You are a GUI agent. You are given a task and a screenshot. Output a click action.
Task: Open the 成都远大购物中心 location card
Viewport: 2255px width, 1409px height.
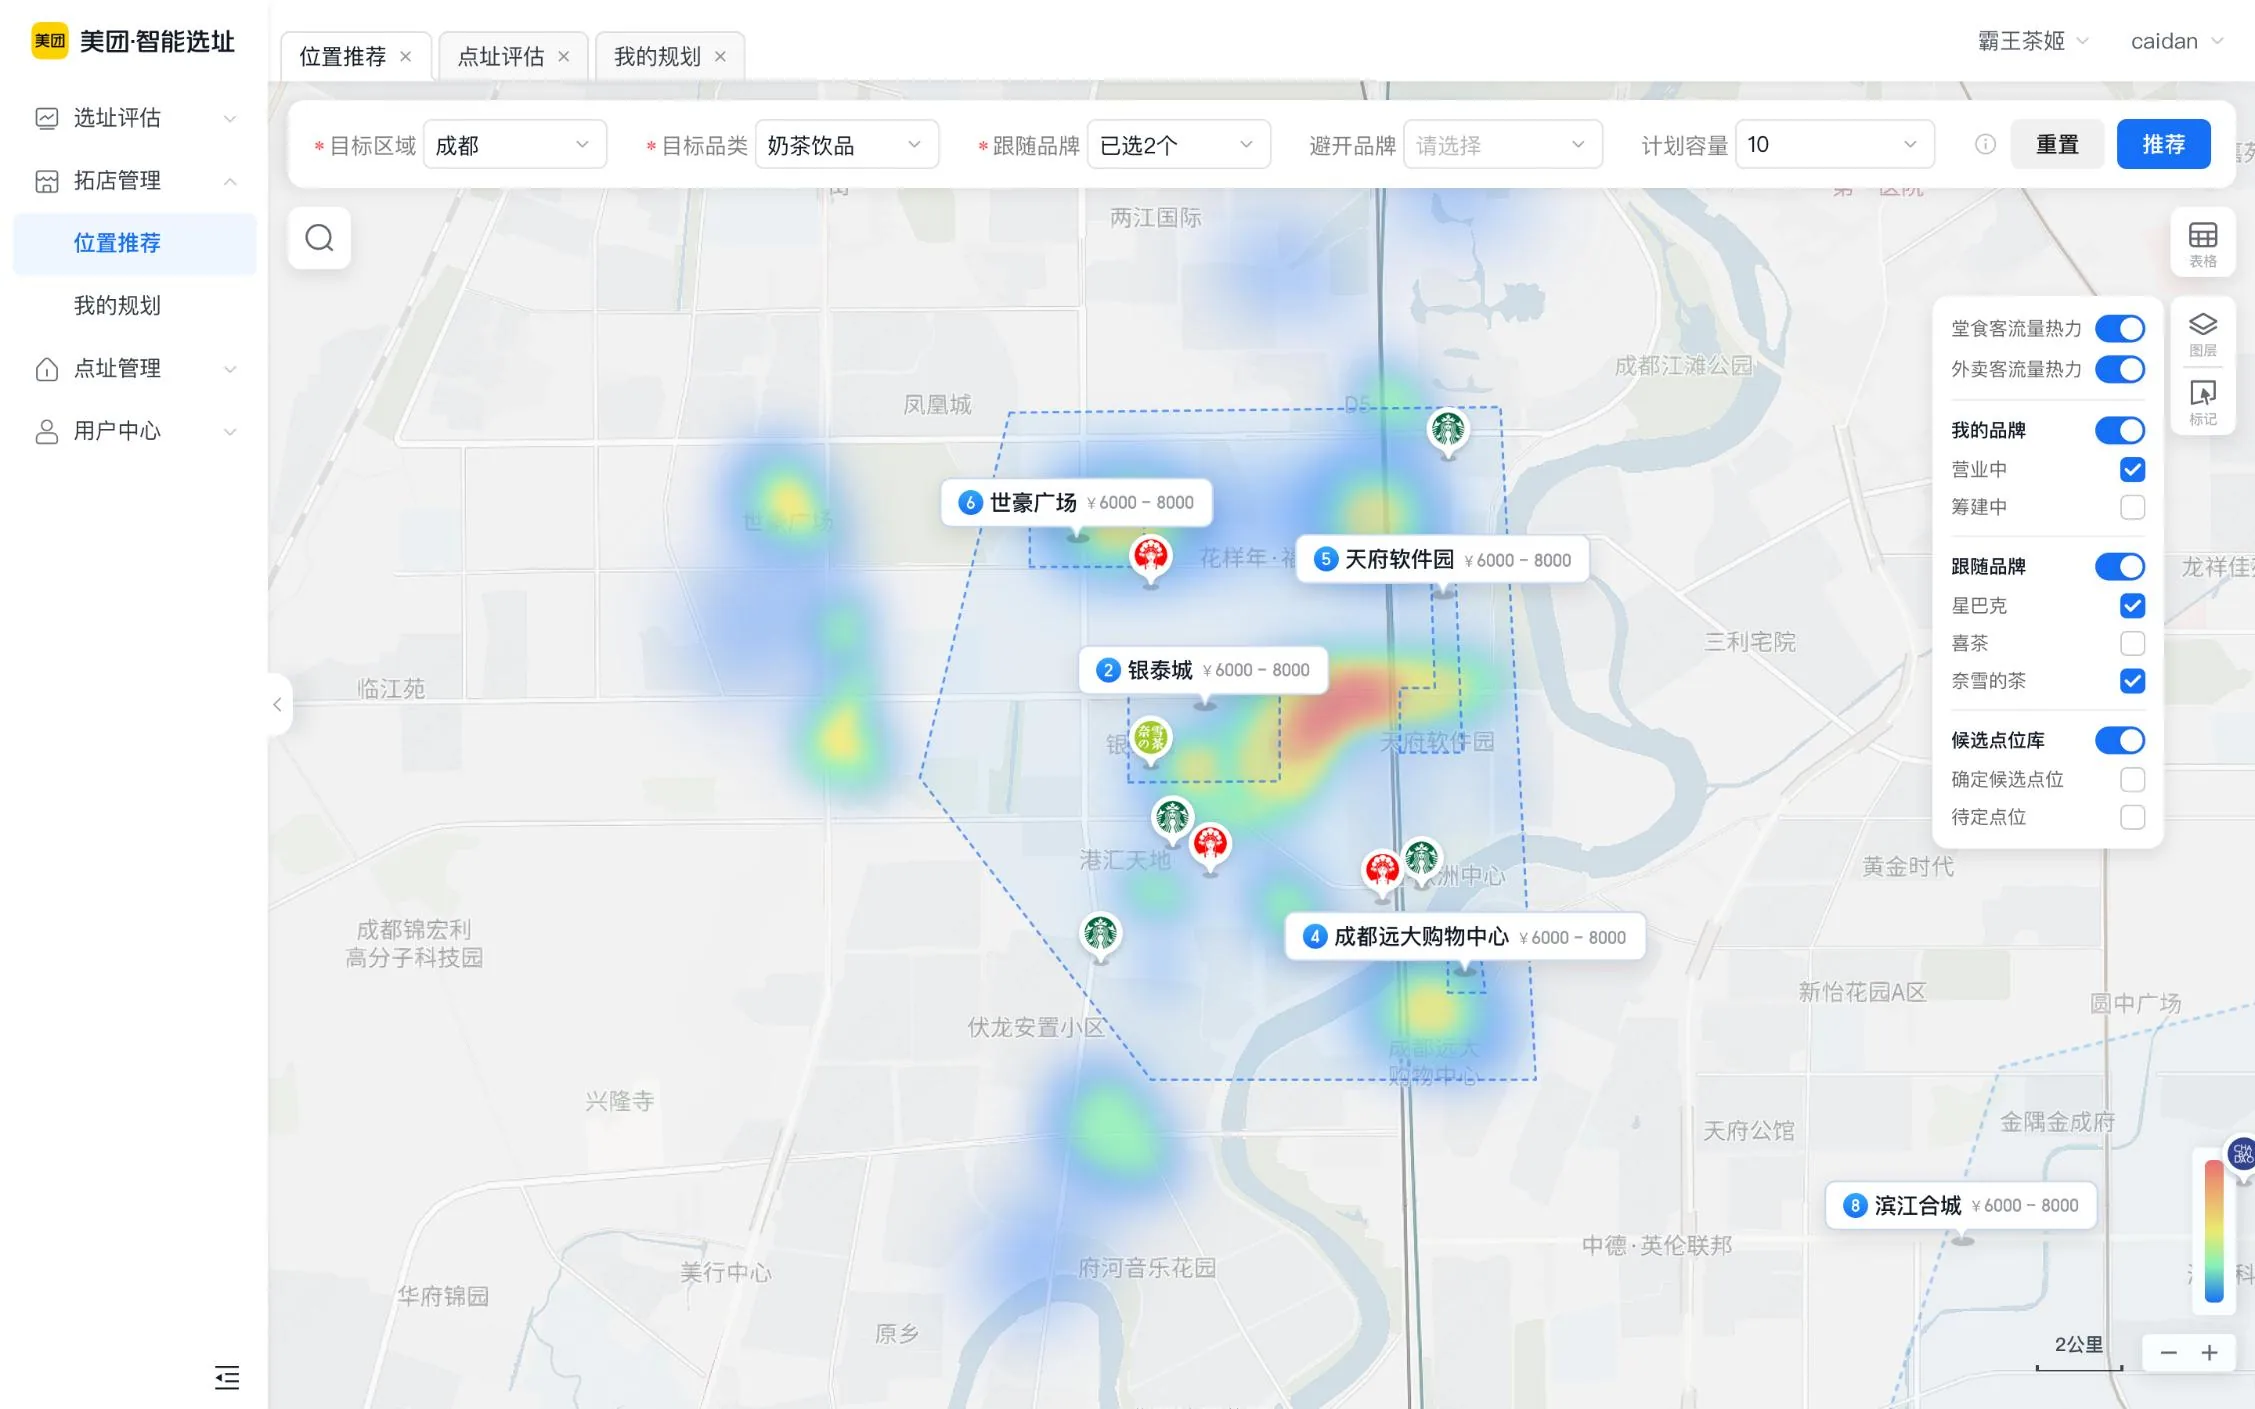[x=1465, y=937]
